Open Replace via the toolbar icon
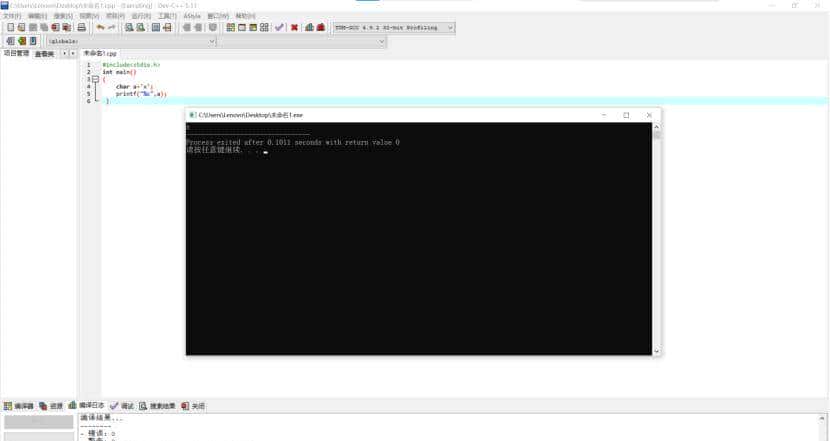The height and width of the screenshot is (441, 830). pyautogui.click(x=140, y=28)
